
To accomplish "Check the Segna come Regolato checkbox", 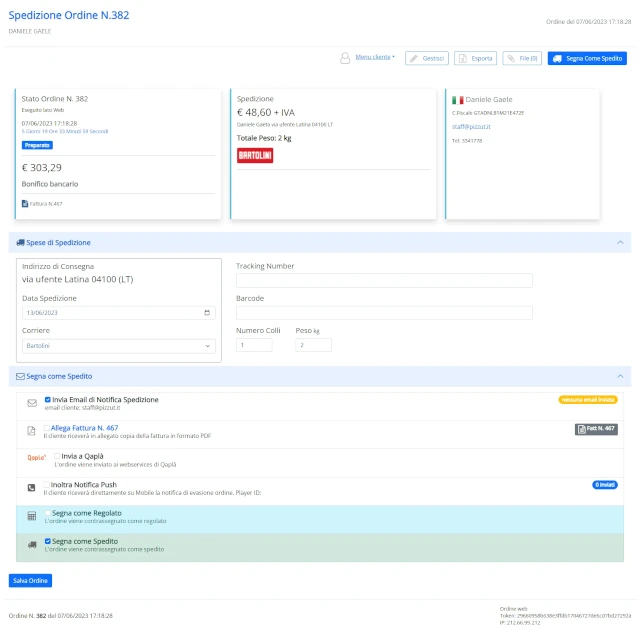I will pyautogui.click(x=48, y=513).
